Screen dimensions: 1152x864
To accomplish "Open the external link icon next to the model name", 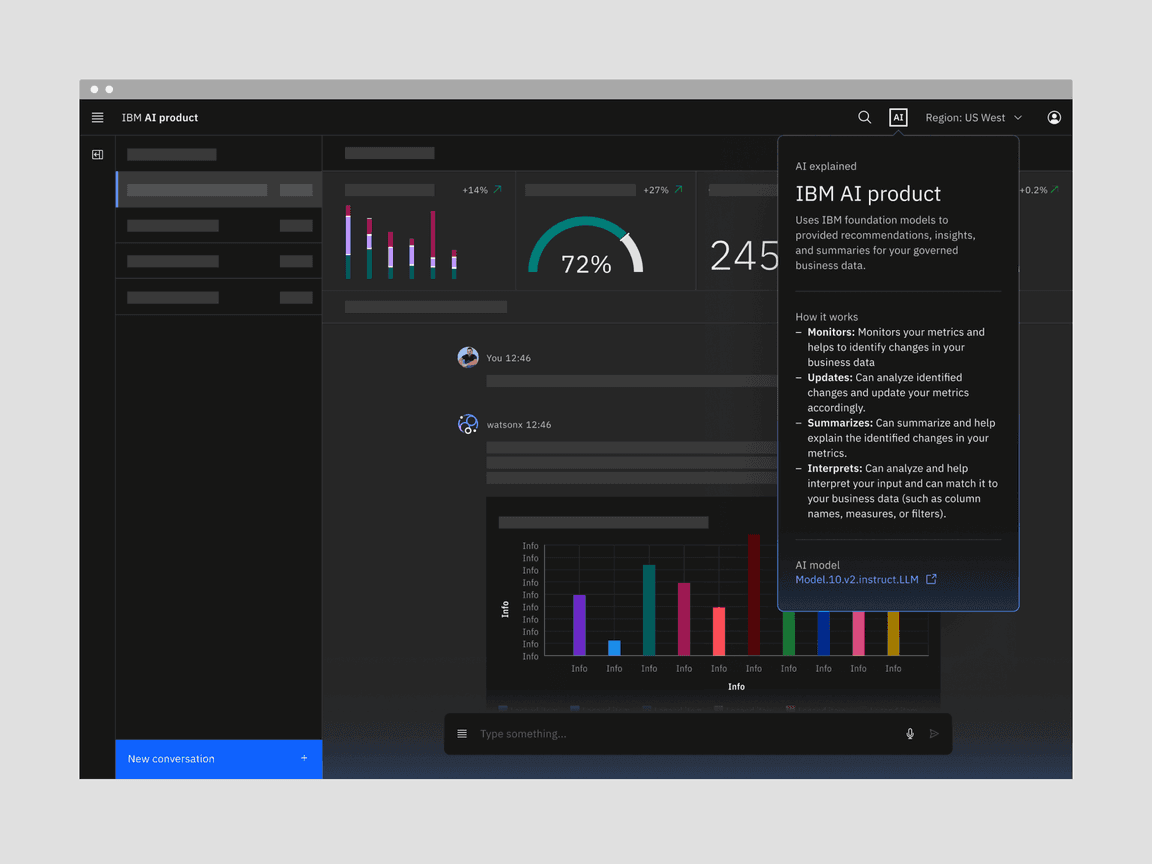I will coord(931,578).
